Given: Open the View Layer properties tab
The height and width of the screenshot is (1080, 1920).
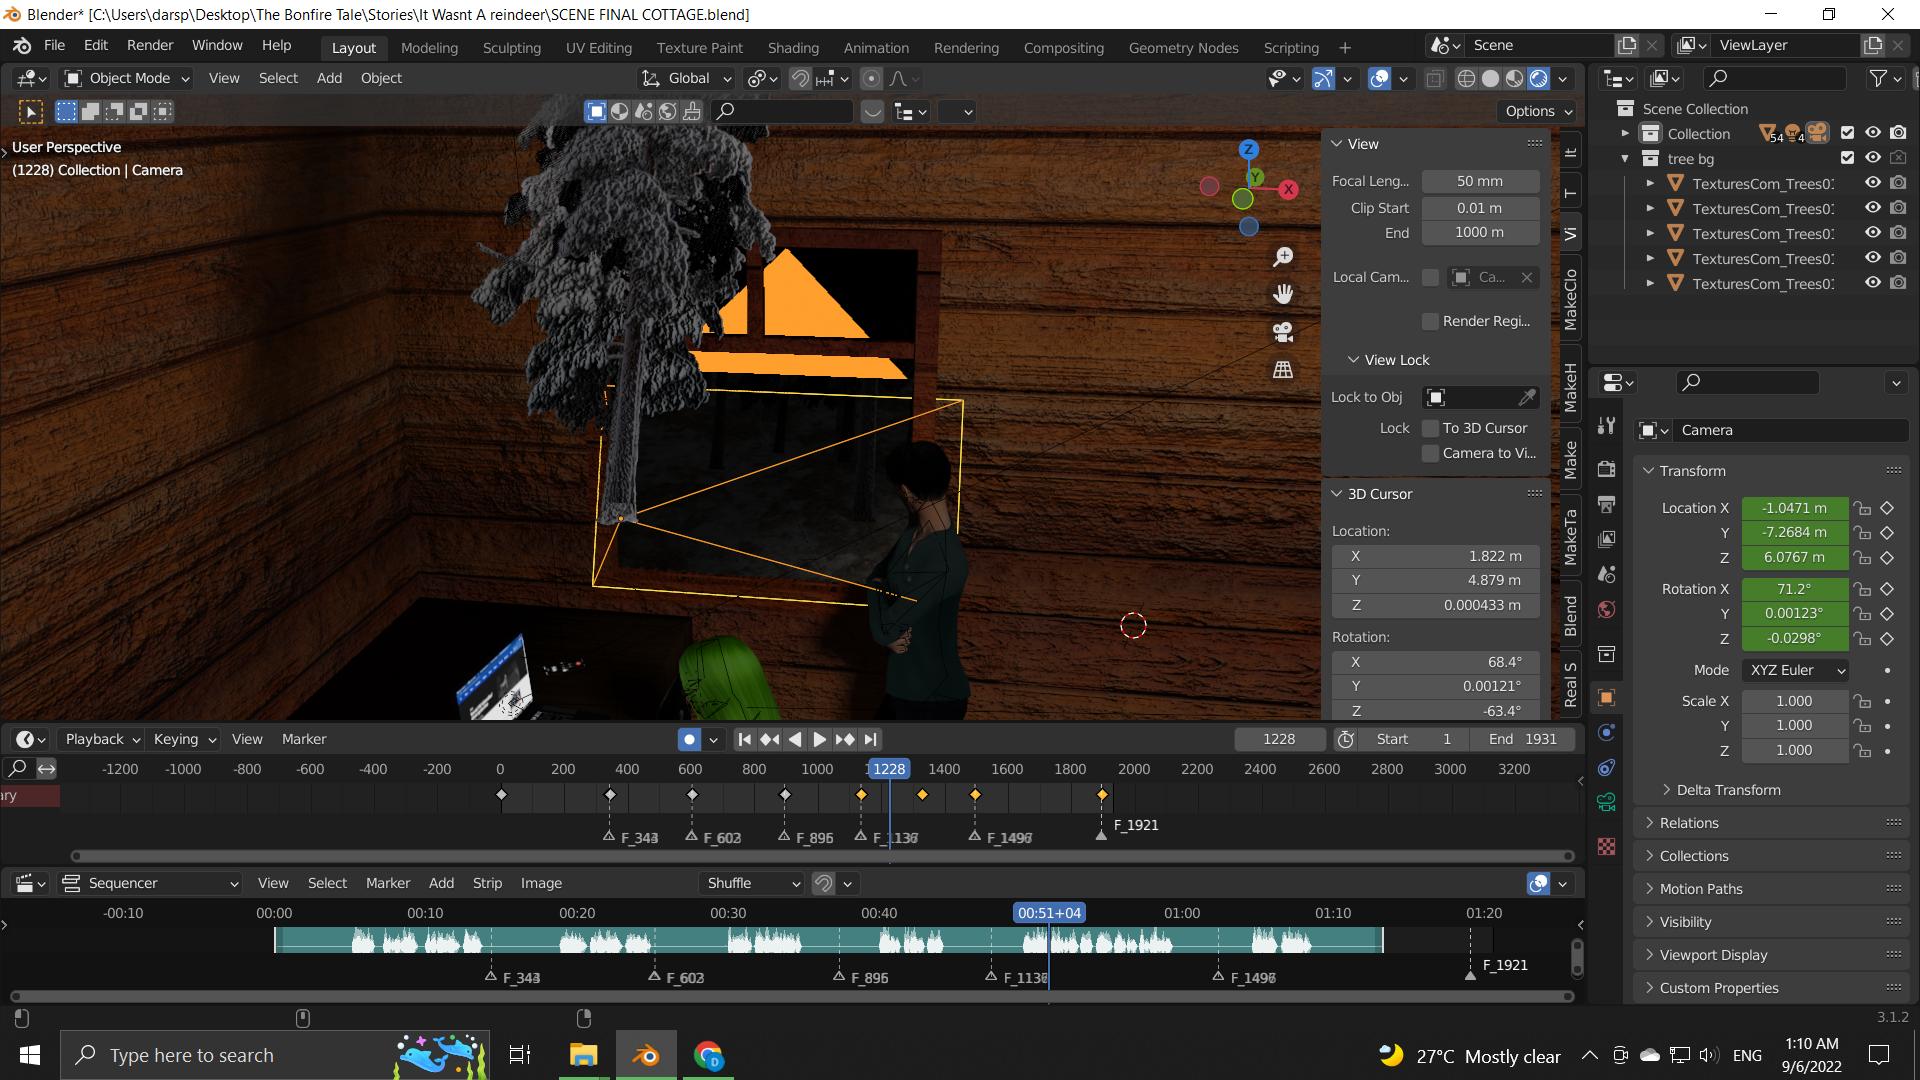Looking at the screenshot, I should point(1607,539).
